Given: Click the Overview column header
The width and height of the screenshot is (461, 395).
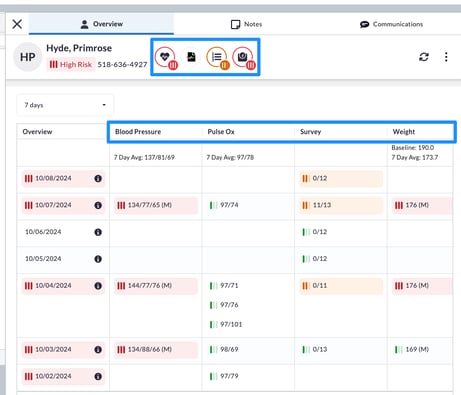Looking at the screenshot, I should point(37,132).
